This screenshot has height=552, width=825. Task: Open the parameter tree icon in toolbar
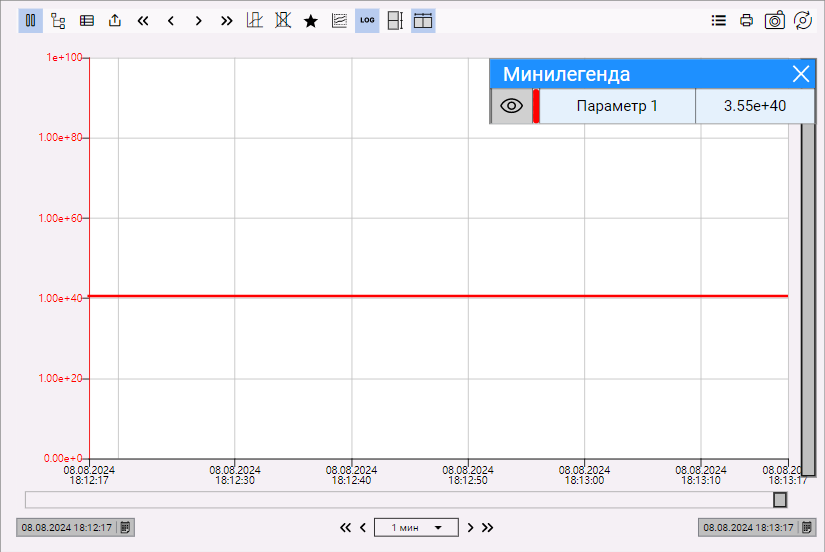59,20
